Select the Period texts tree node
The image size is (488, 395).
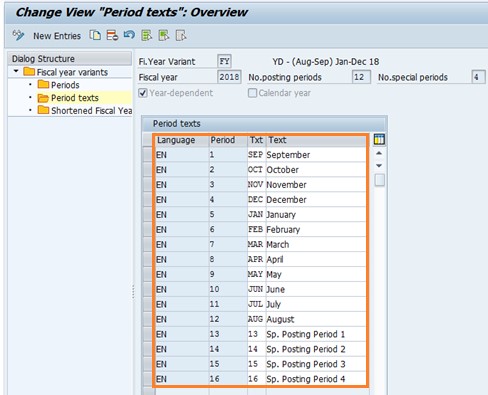(x=75, y=98)
